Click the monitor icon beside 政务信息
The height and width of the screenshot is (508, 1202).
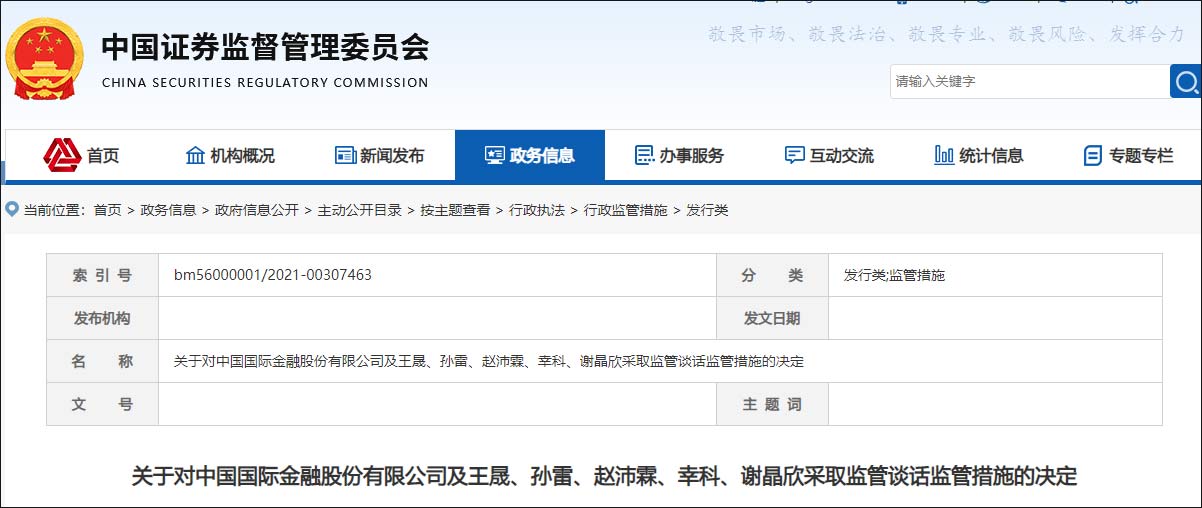(x=494, y=155)
